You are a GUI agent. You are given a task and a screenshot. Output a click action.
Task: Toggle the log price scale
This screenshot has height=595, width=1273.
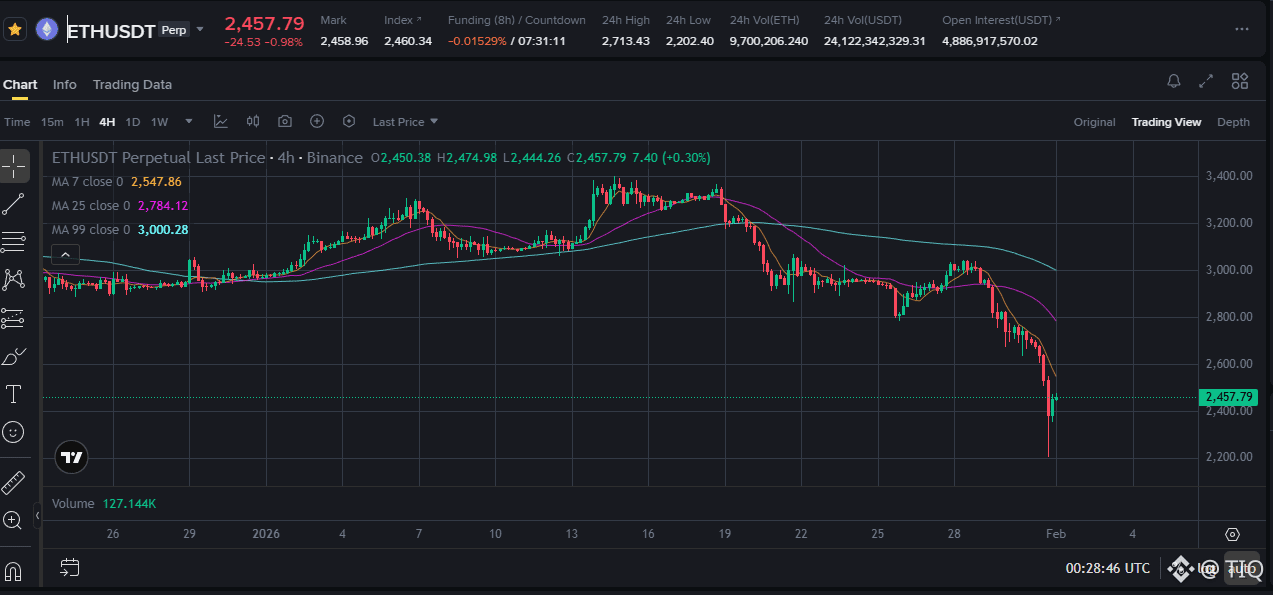[1208, 569]
